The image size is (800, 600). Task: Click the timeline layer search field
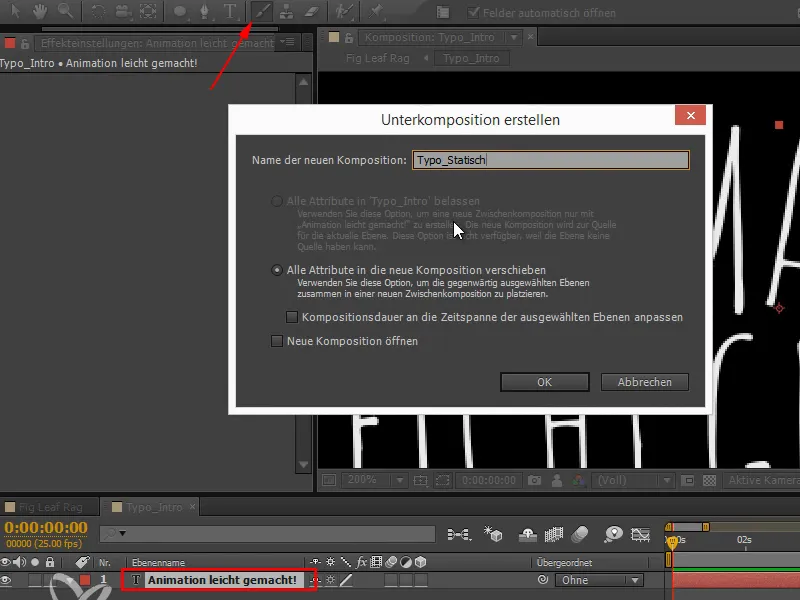(x=267, y=534)
